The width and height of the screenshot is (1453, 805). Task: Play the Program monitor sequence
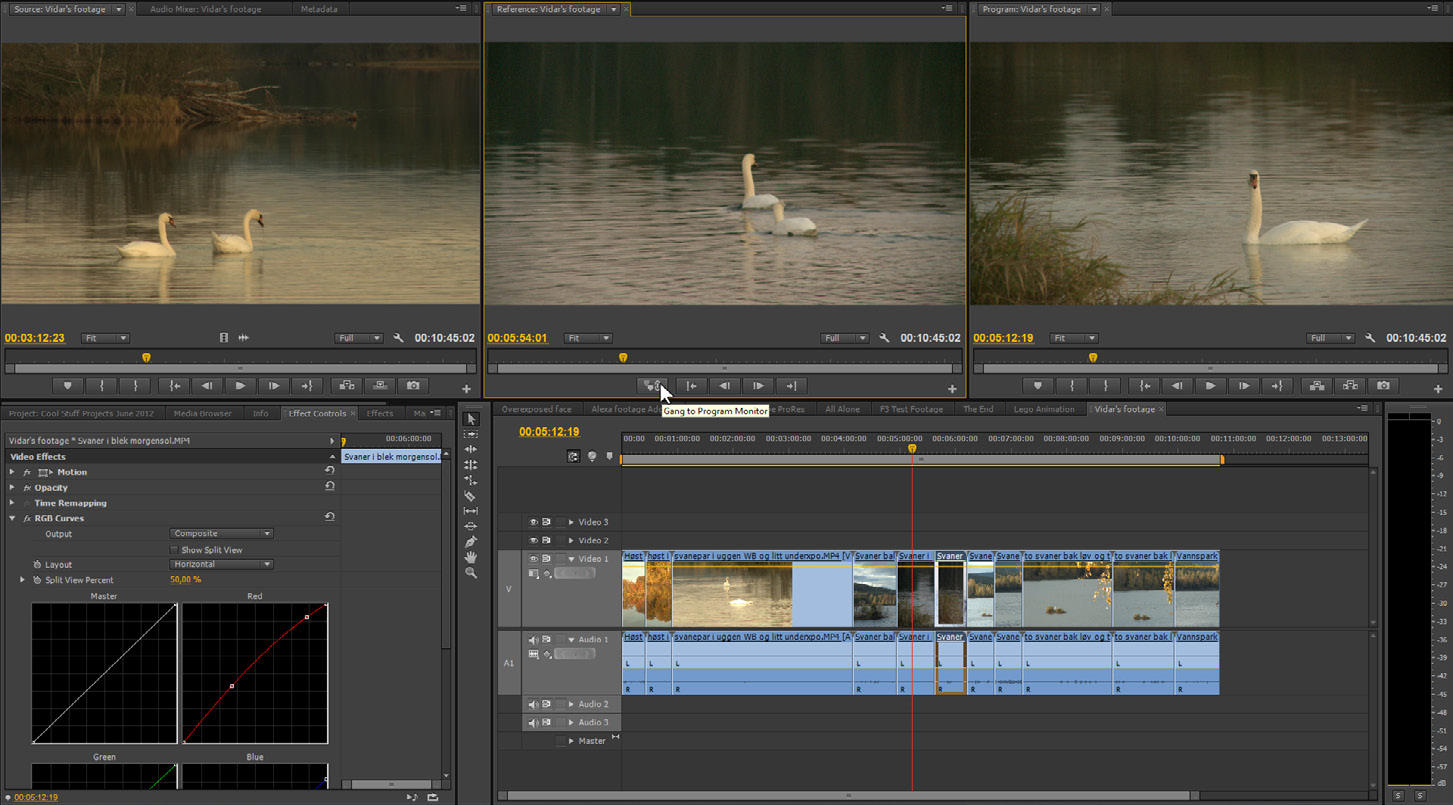[1210, 385]
